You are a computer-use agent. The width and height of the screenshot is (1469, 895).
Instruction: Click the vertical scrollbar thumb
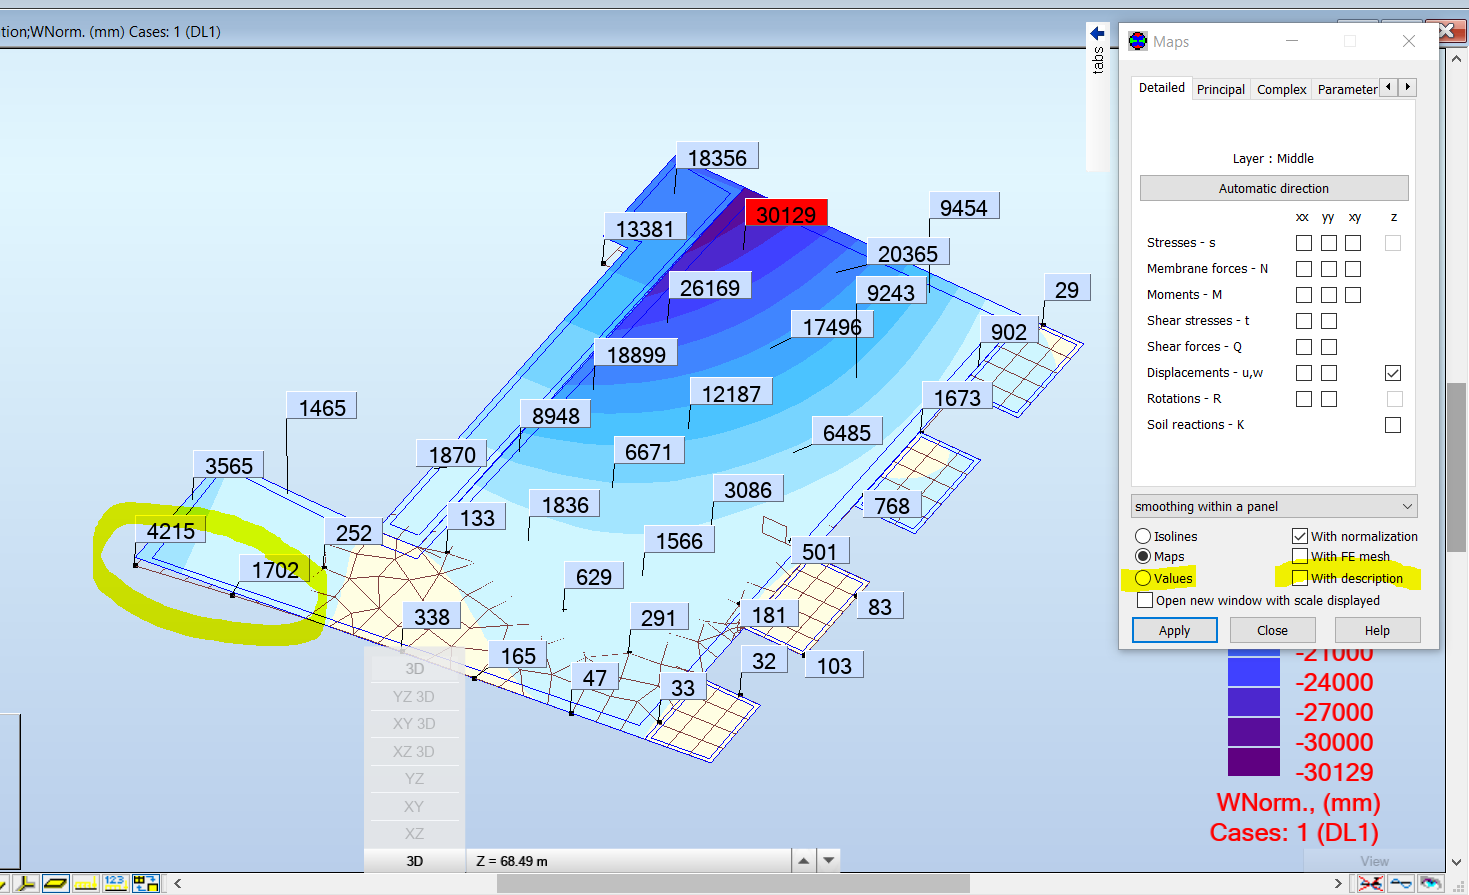pyautogui.click(x=1457, y=467)
